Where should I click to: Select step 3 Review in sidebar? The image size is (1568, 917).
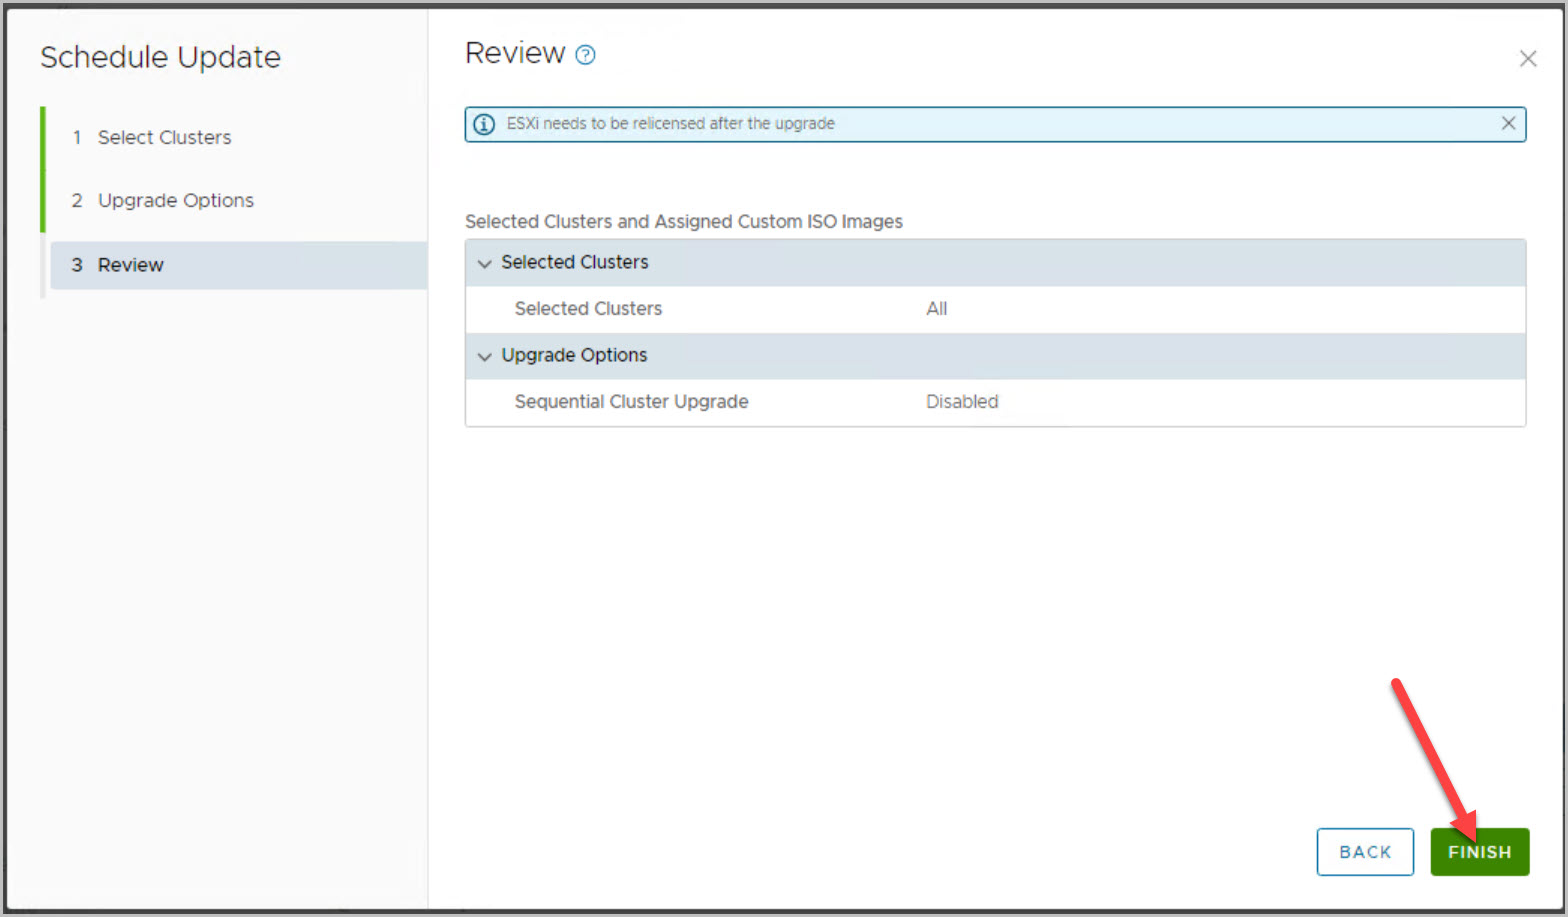click(x=130, y=265)
